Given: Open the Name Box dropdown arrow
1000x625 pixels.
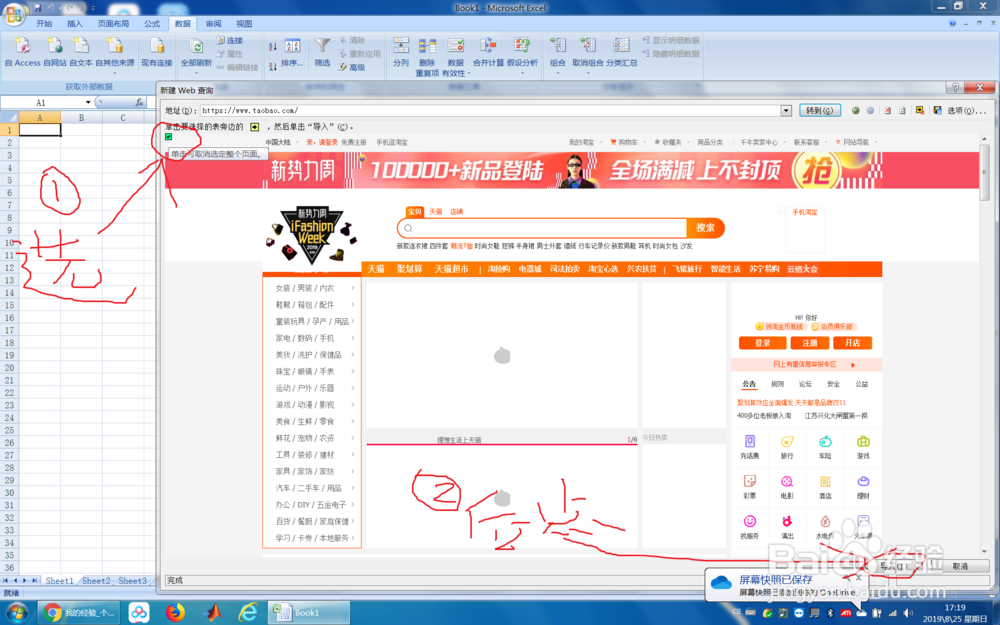Looking at the screenshot, I should 88,102.
